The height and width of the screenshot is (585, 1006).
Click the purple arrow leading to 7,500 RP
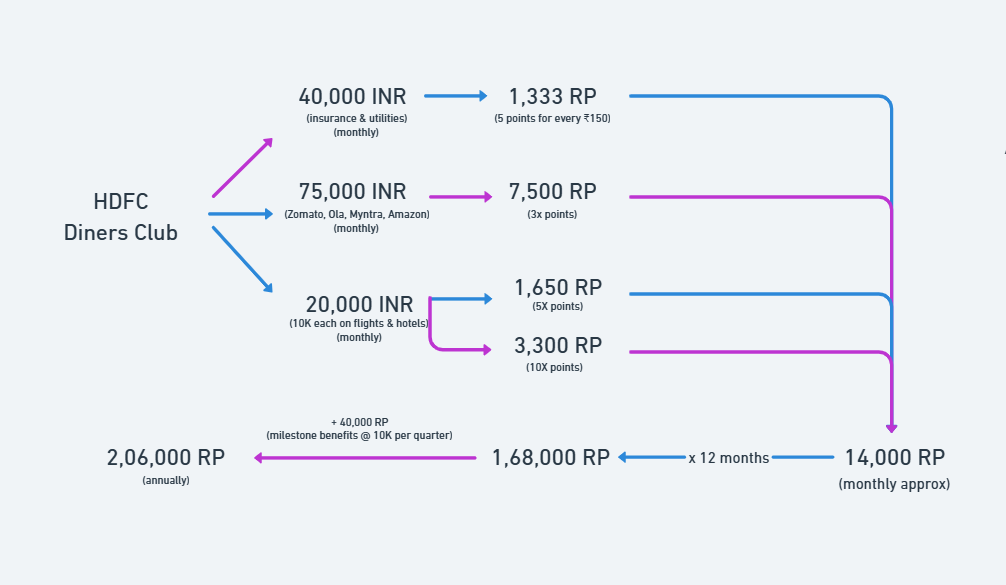[461, 197]
